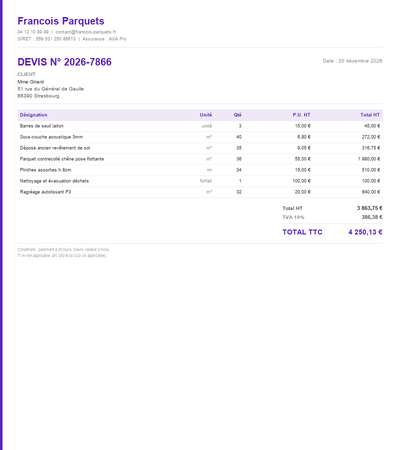Open the contact@francois-parquets.fr email link

point(86,32)
